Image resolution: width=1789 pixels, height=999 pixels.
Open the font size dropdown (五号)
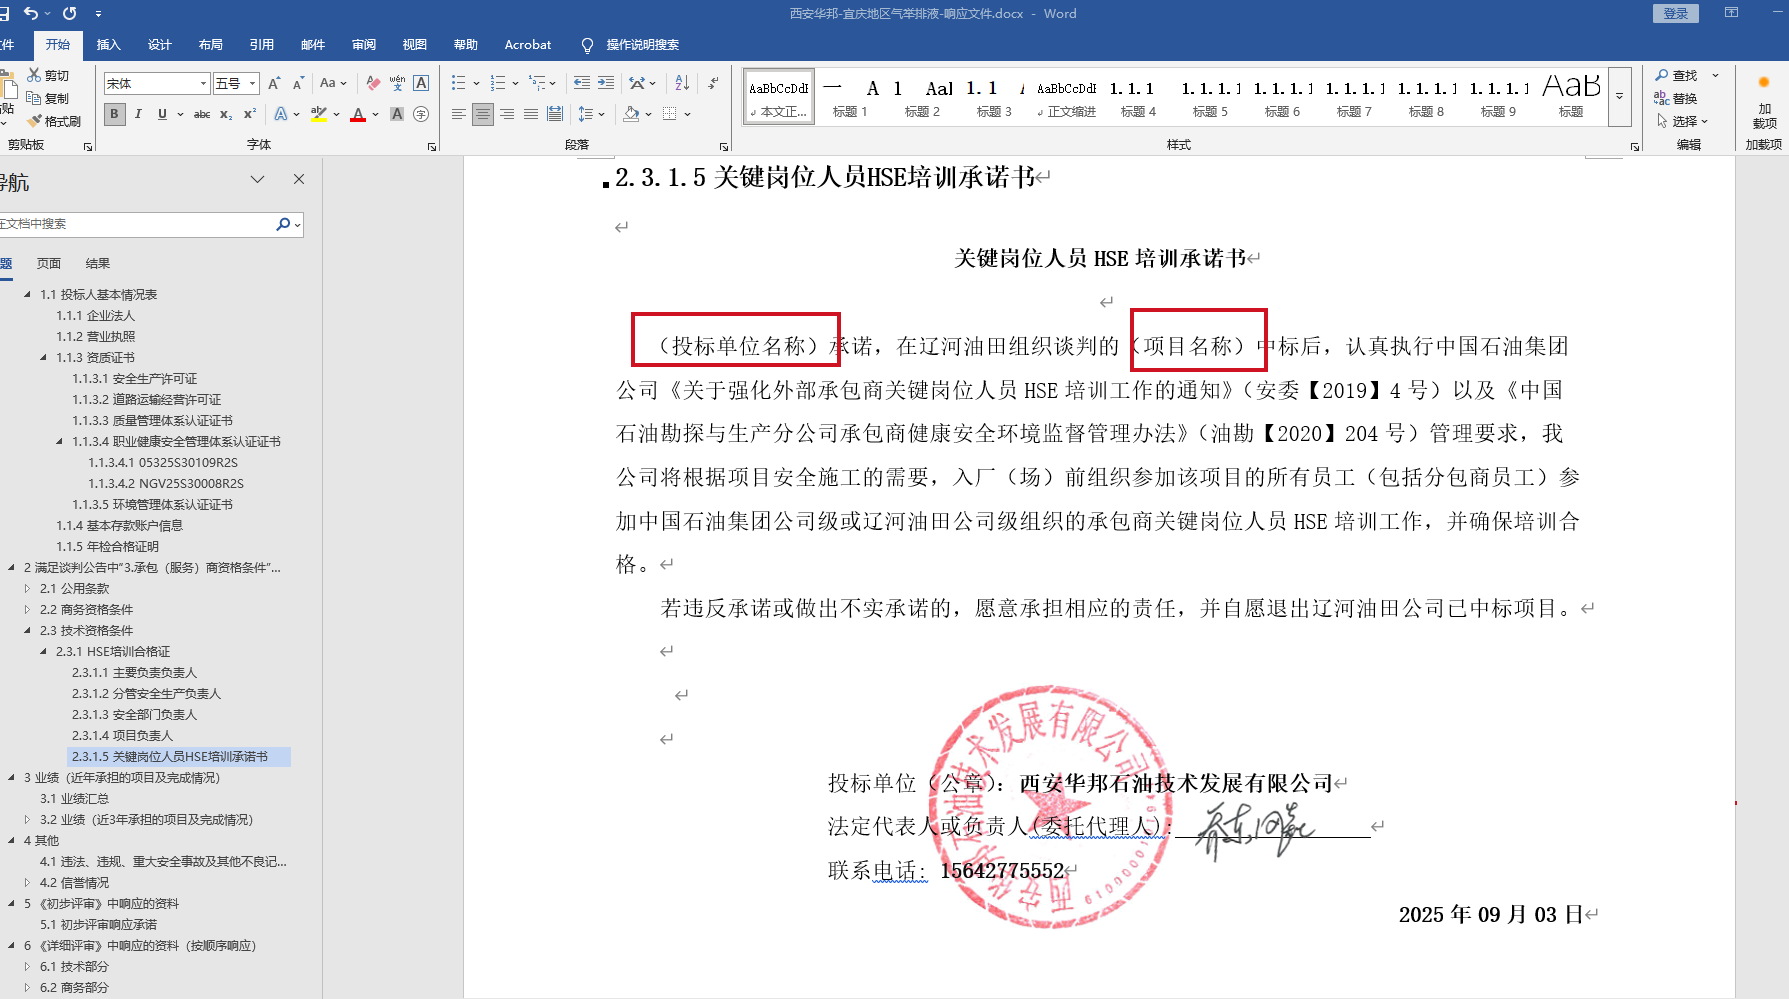[253, 84]
